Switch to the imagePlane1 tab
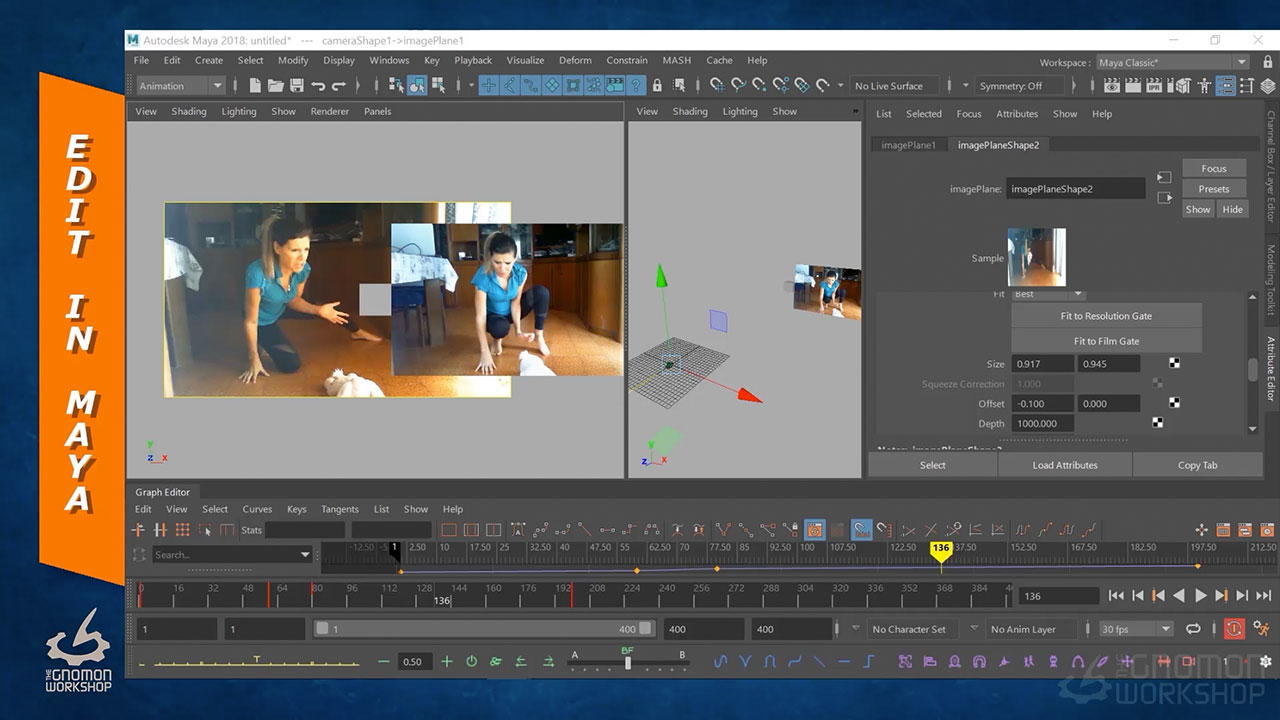Screen dimensions: 1280x720 coord(908,145)
